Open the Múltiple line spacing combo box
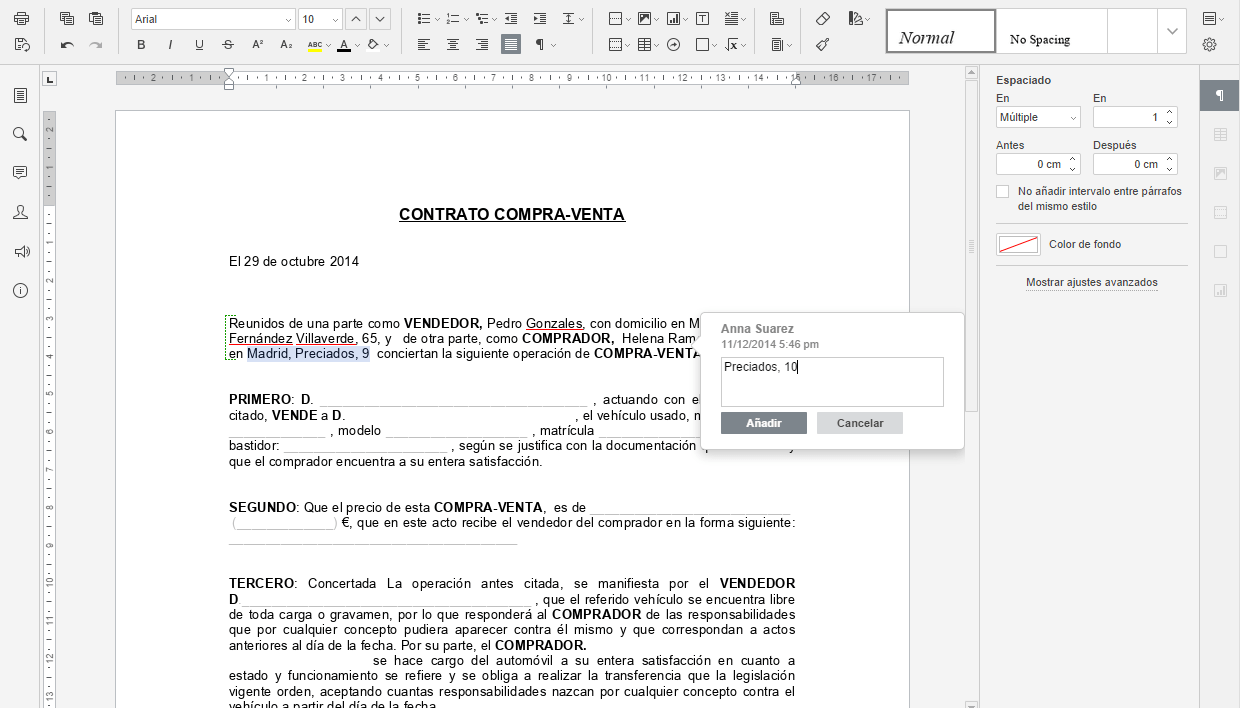The width and height of the screenshot is (1240, 708). (1038, 117)
